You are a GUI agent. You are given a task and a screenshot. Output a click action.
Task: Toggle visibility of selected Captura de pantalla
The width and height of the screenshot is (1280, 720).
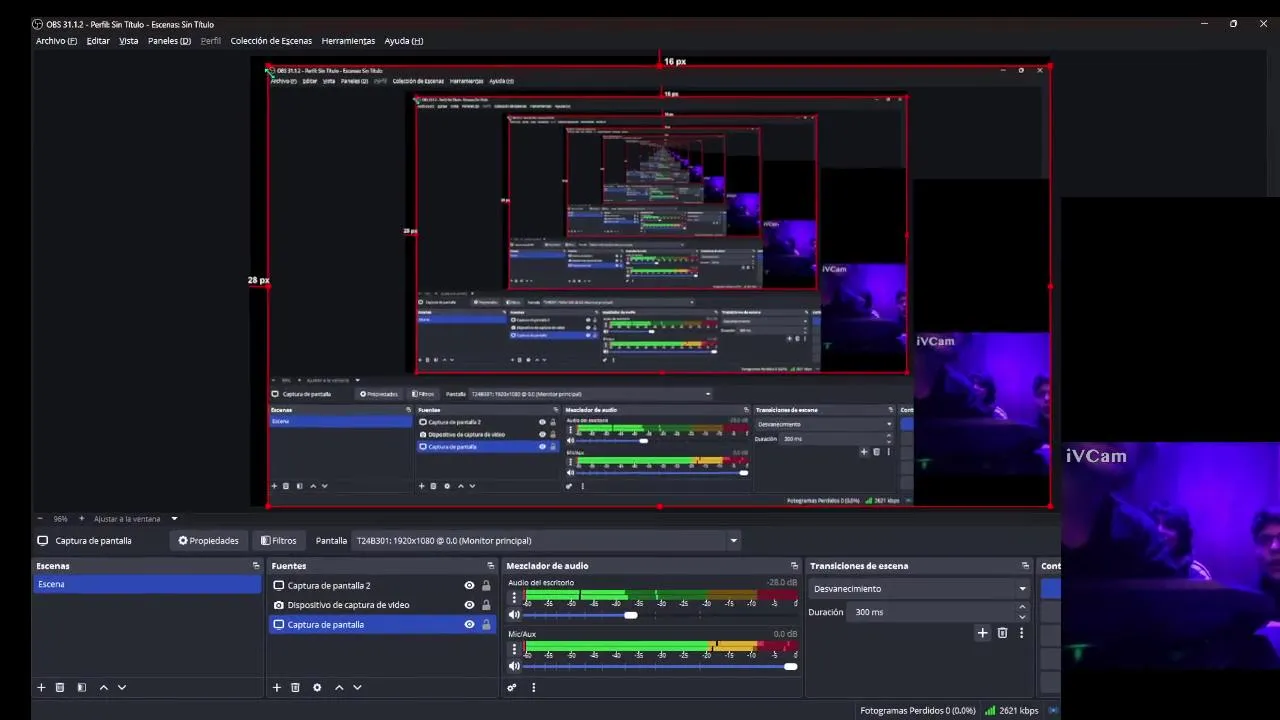[469, 624]
